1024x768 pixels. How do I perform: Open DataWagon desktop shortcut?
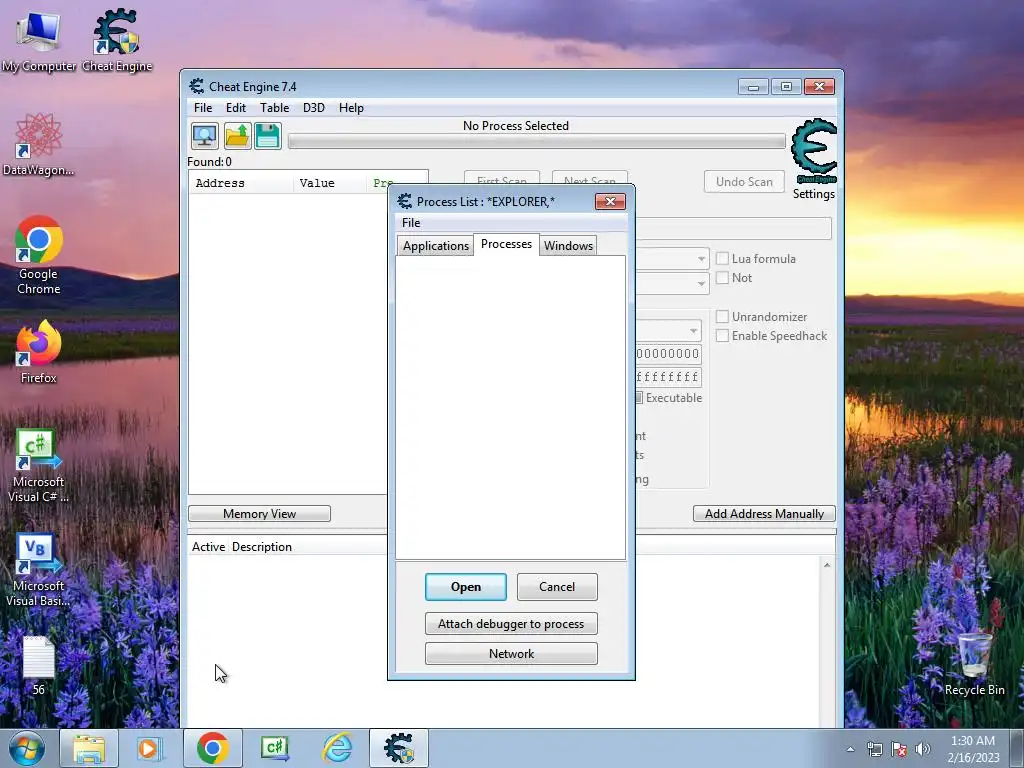tap(39, 145)
